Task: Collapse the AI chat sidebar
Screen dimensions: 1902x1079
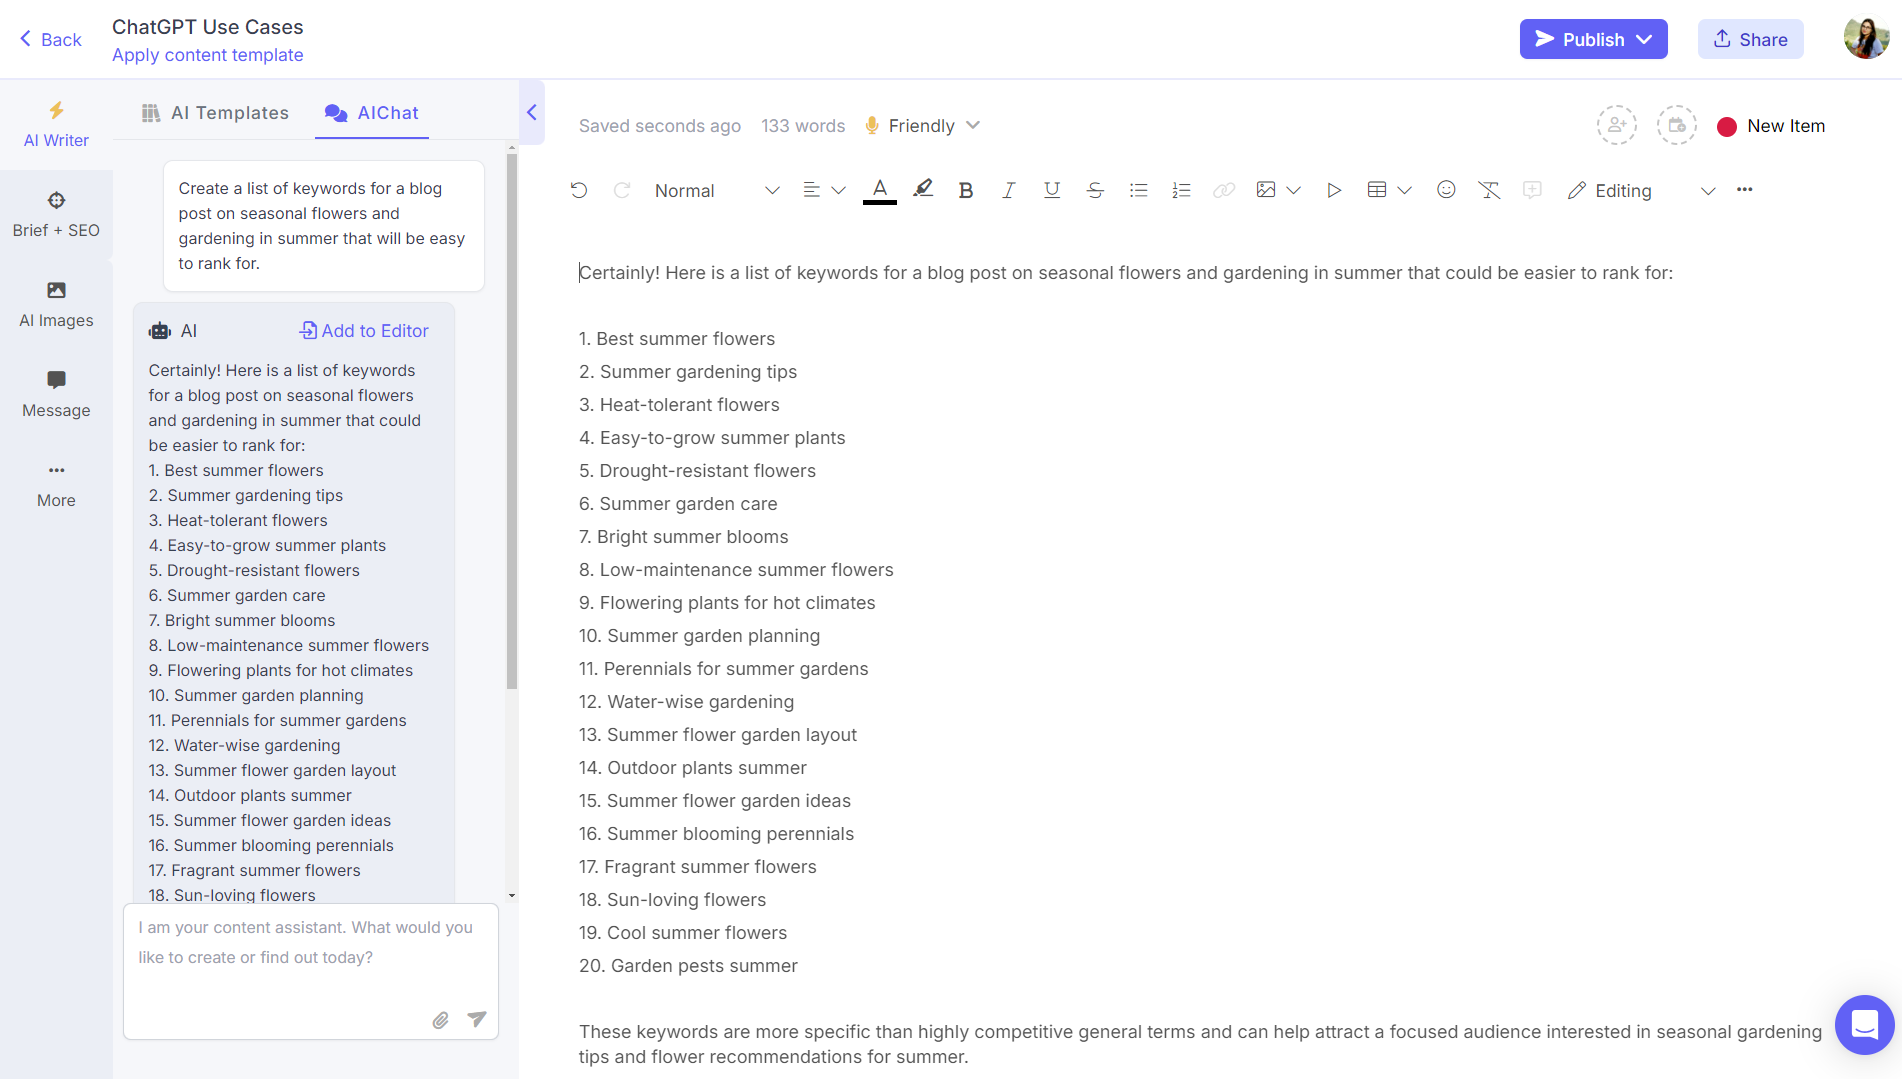Action: point(531,112)
